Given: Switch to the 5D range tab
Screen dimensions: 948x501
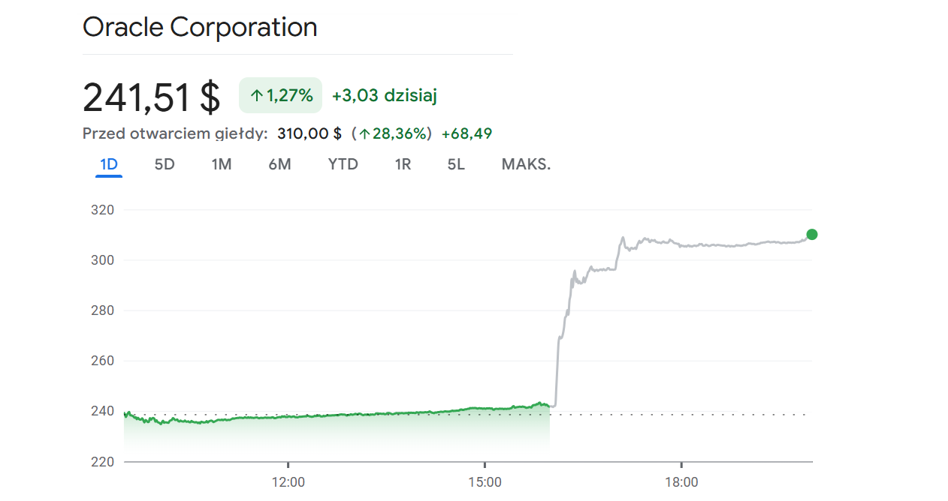Looking at the screenshot, I should tap(164, 164).
